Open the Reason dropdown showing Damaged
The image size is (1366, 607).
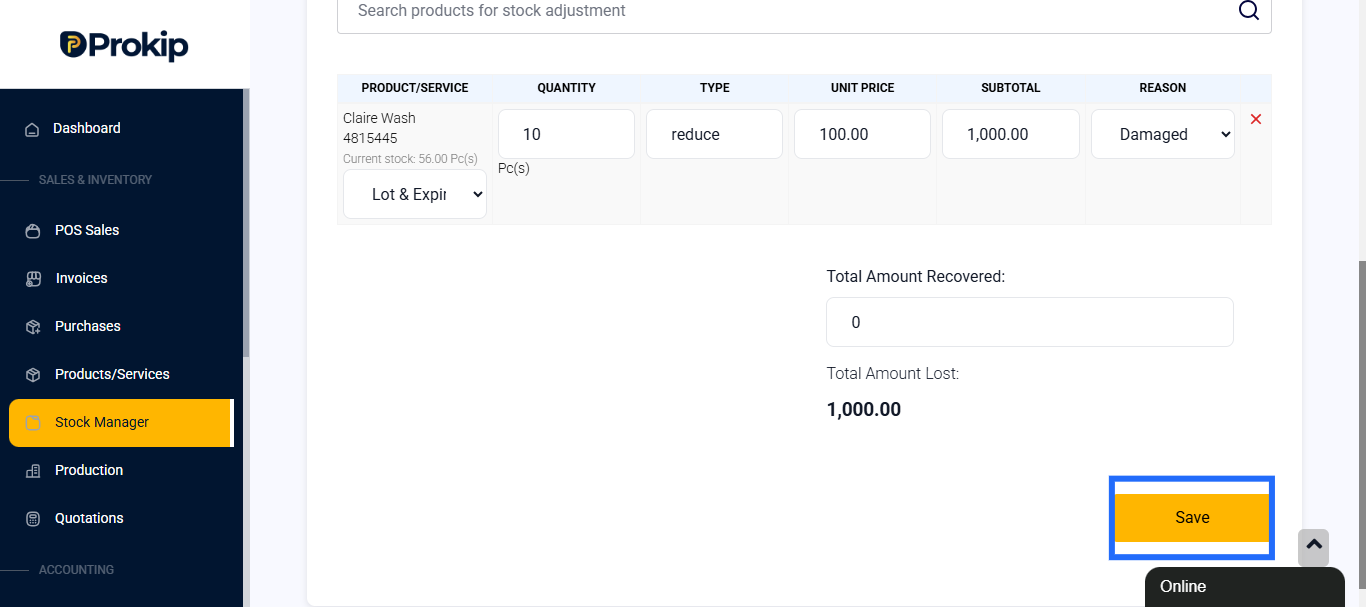[1163, 134]
